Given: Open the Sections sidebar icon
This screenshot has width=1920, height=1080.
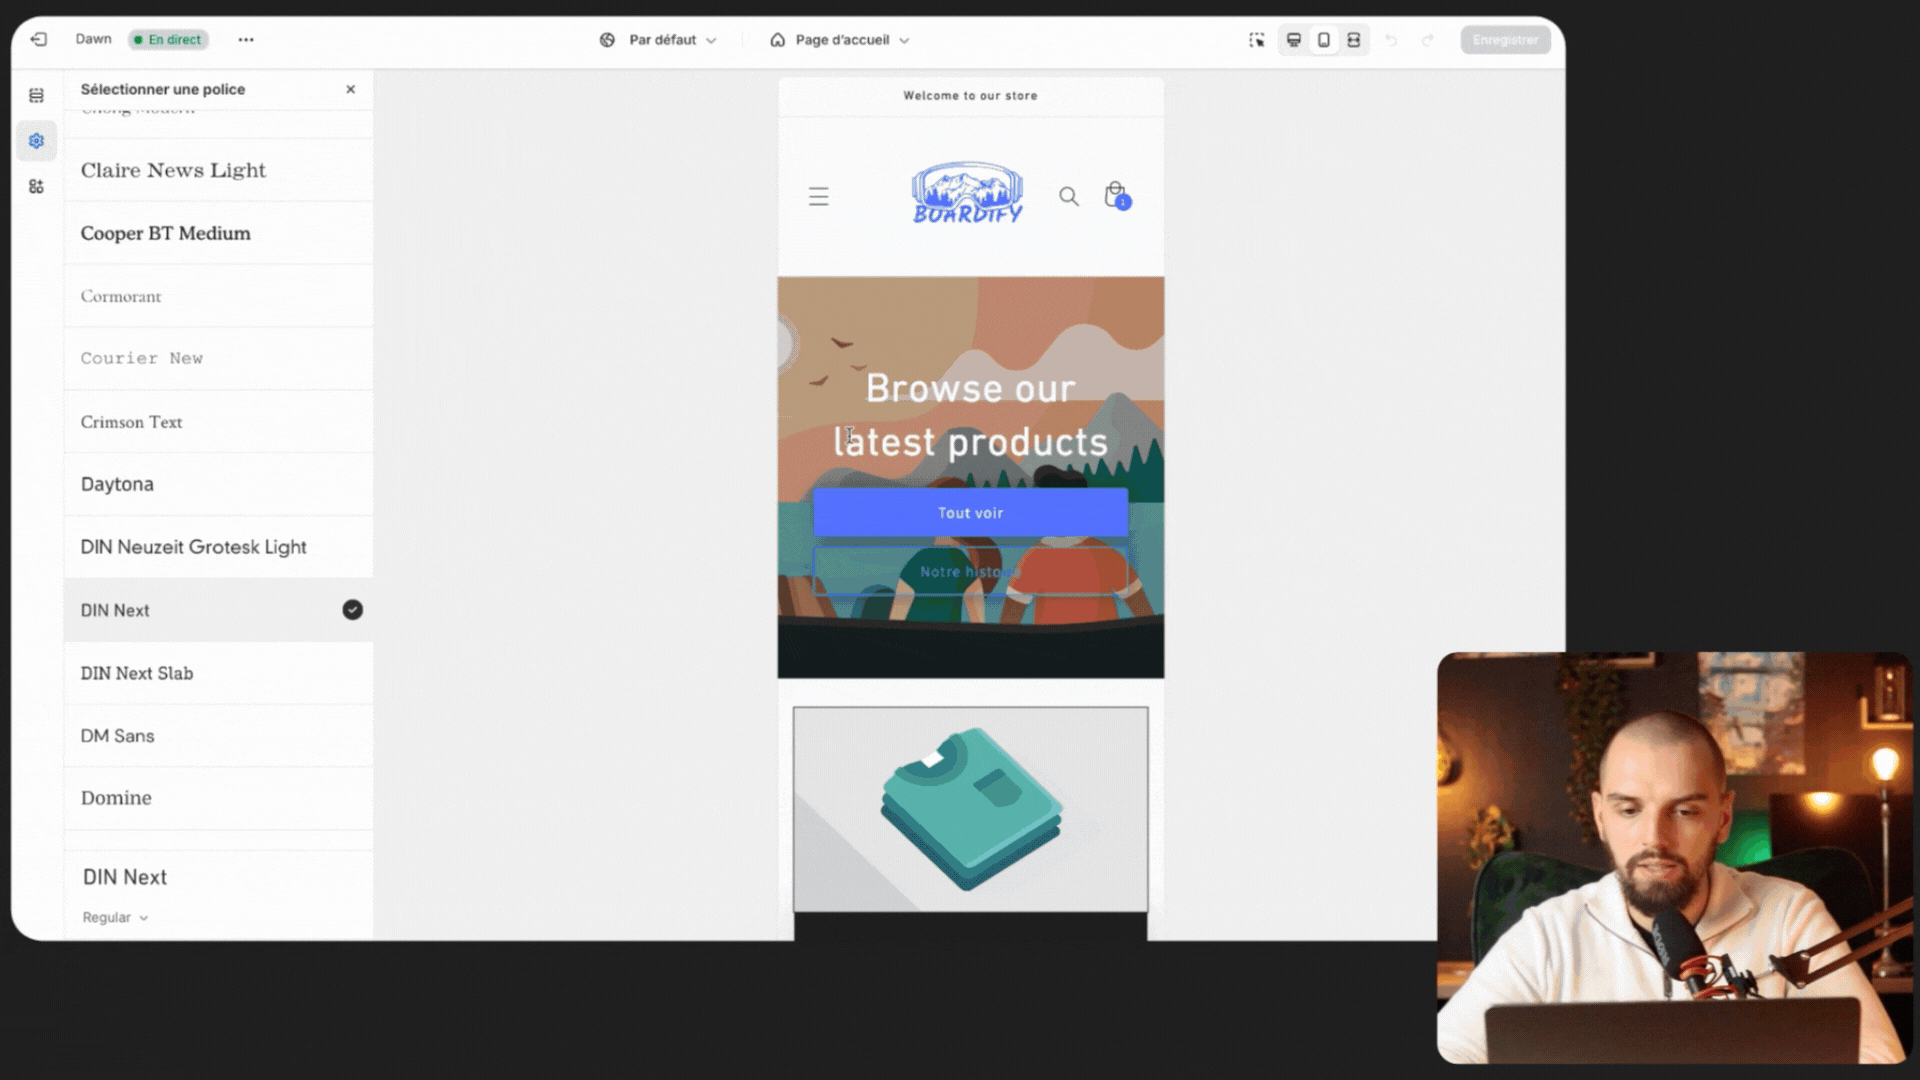Looking at the screenshot, I should point(37,96).
